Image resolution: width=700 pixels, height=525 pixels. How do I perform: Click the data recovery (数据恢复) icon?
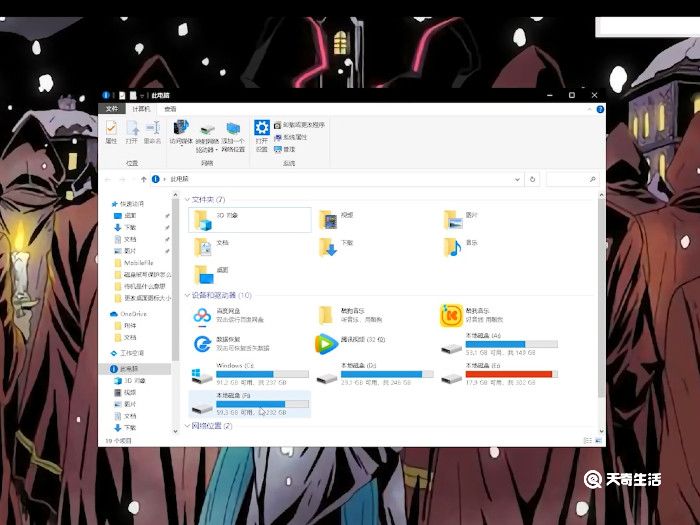tap(203, 345)
